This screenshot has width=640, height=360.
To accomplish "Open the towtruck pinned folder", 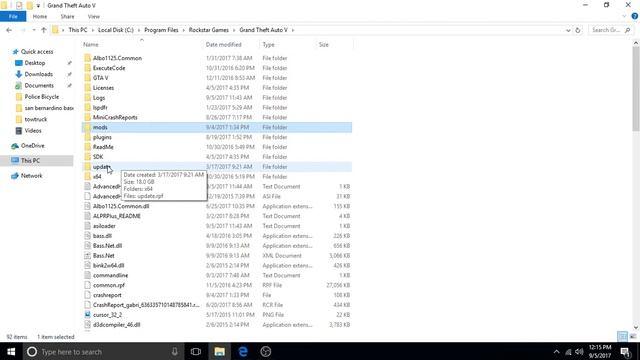I will click(36, 119).
